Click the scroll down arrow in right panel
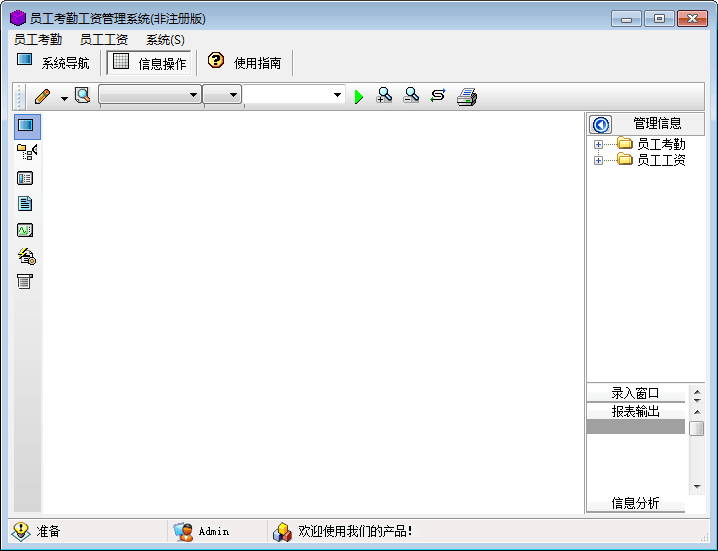 (697, 487)
